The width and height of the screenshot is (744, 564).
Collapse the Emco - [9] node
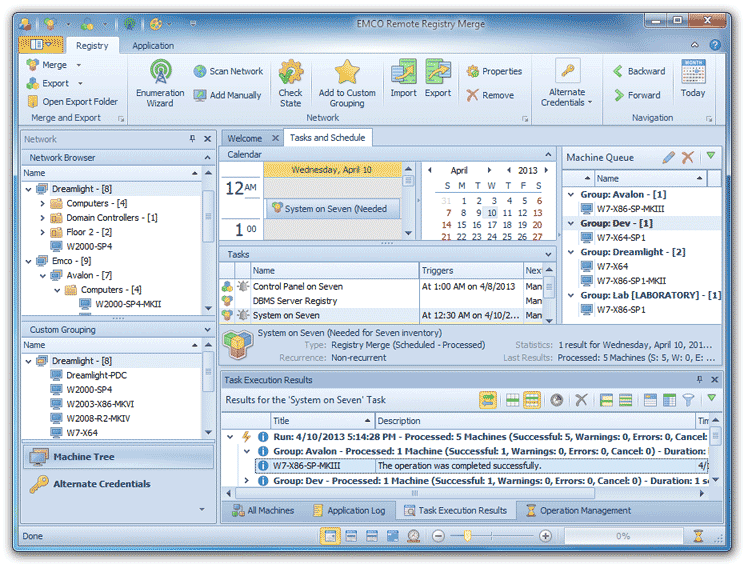[28, 261]
